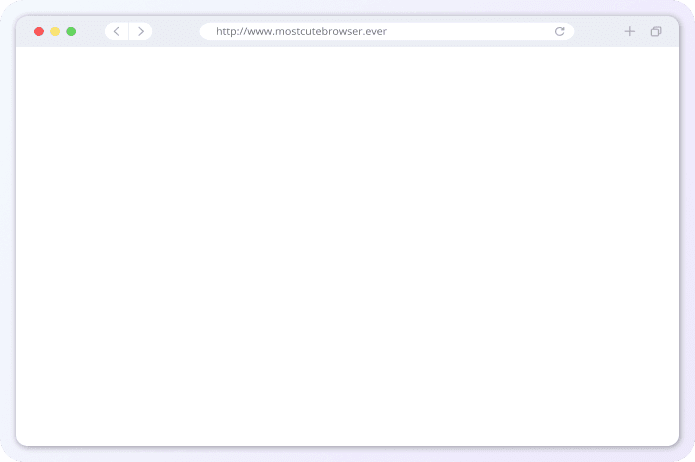Close the window with the red button
The image size is (695, 462).
39,31
